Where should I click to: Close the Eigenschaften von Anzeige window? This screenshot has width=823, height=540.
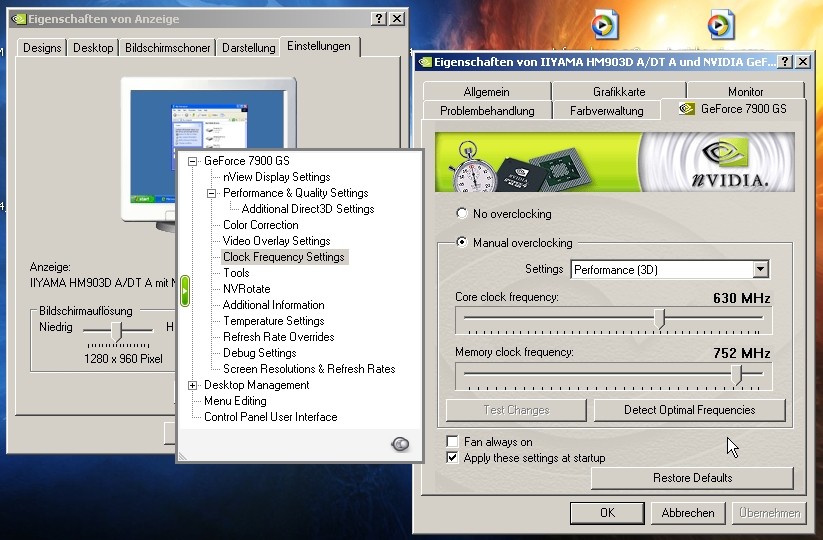[397, 19]
